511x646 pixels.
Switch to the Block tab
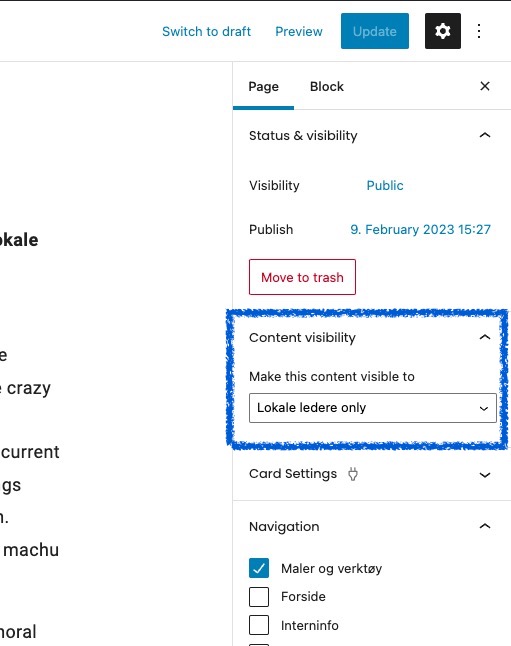[326, 87]
